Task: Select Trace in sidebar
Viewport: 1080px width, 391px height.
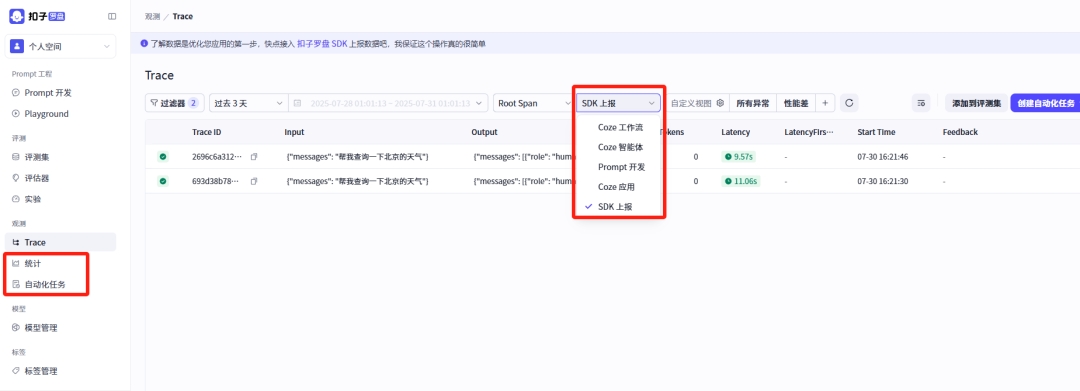Action: 61,242
